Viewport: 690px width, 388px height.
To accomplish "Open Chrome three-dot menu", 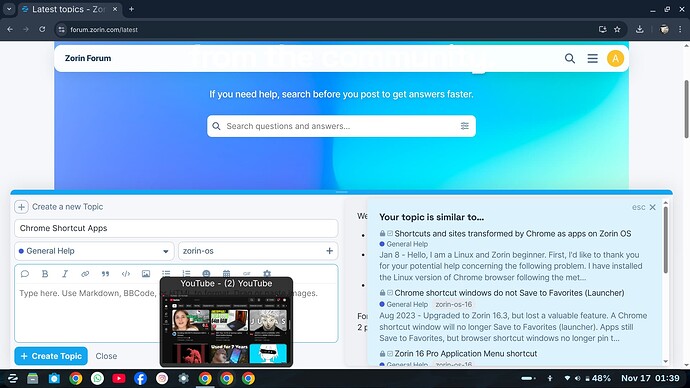I will (680, 29).
